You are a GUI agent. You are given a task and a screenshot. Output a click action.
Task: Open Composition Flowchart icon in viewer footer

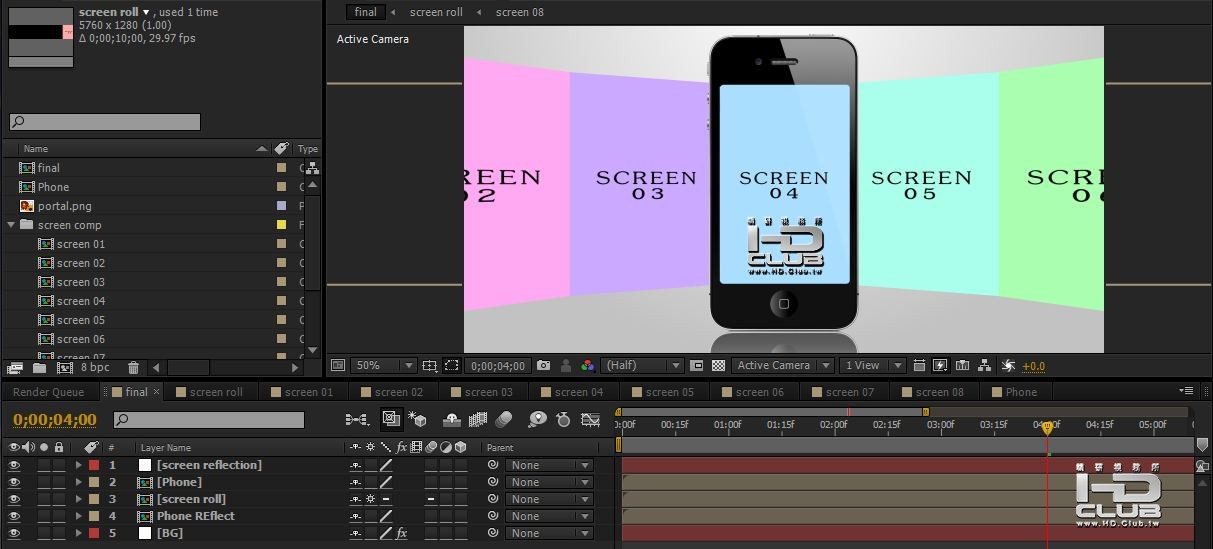pos(984,366)
